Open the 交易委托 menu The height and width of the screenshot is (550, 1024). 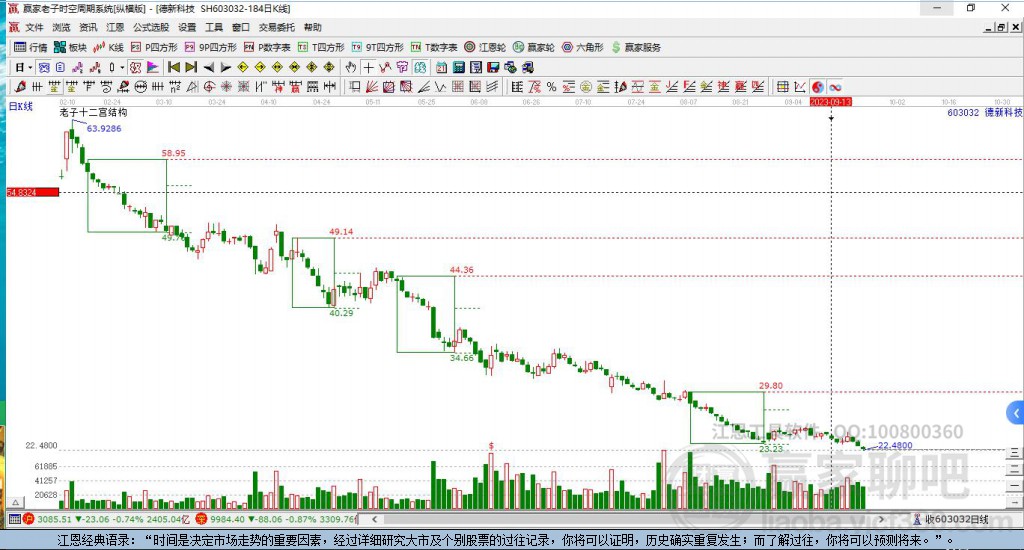click(277, 27)
